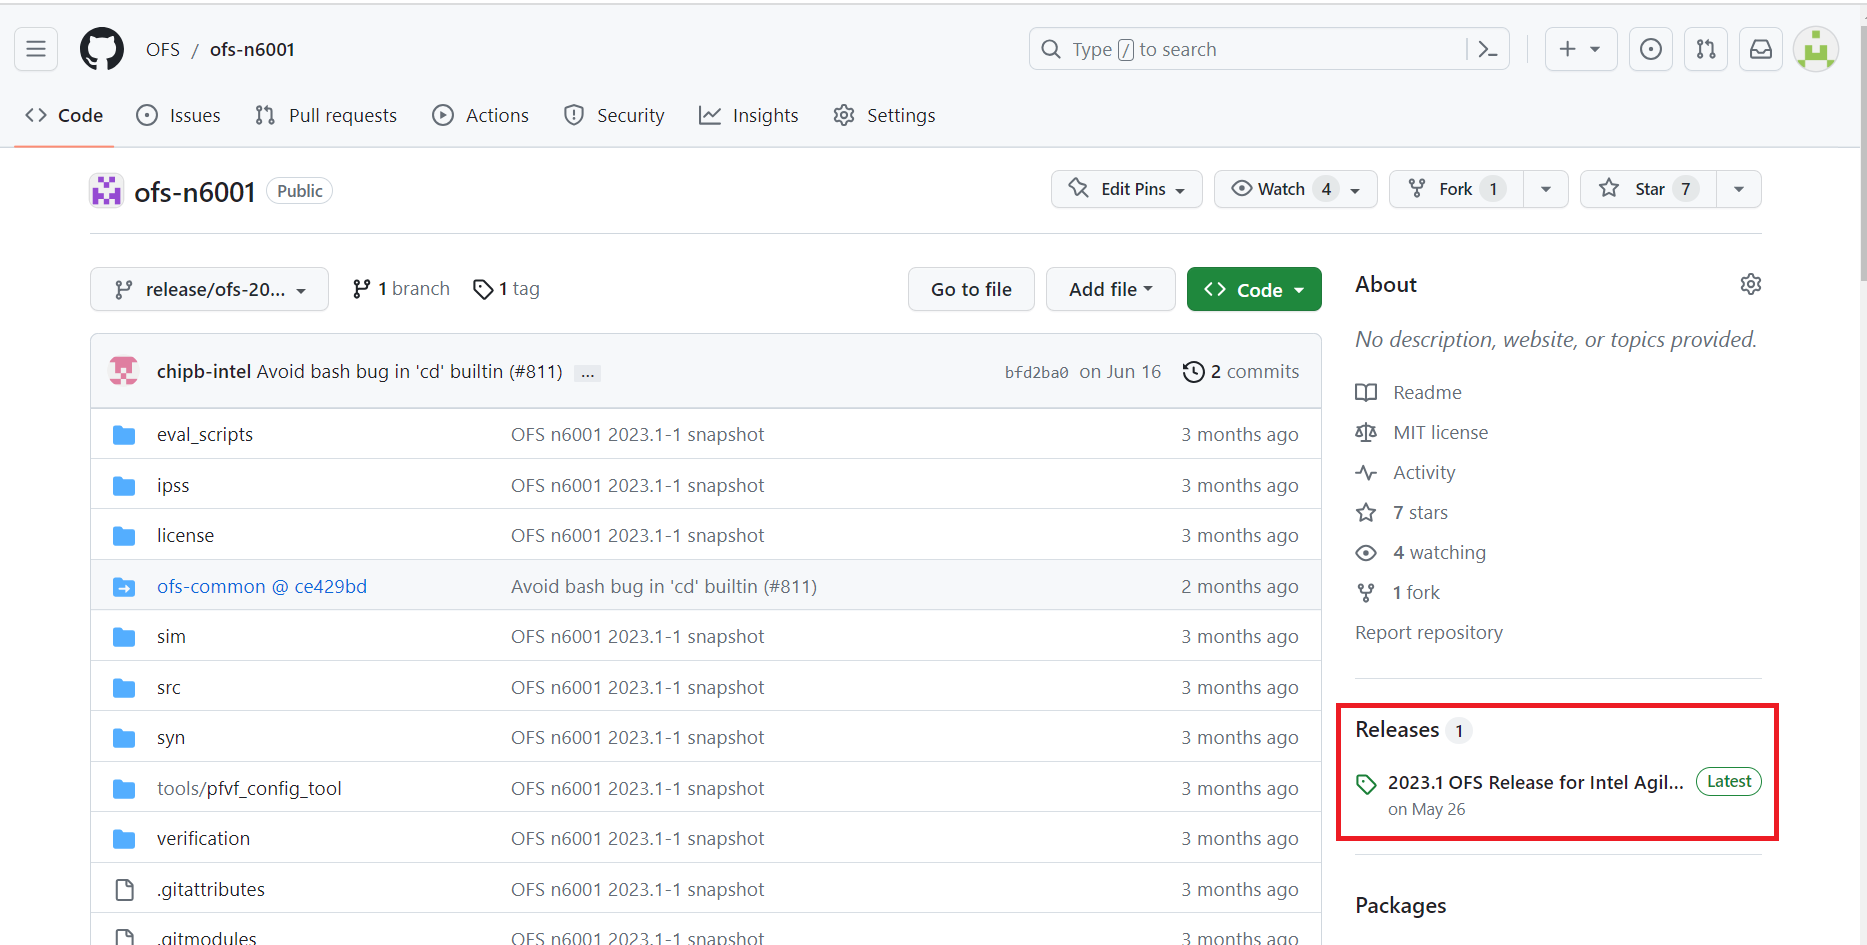Screen dimensions: 1867x945
Task: Click the page vertical scrollbar
Action: click(x=1861, y=150)
